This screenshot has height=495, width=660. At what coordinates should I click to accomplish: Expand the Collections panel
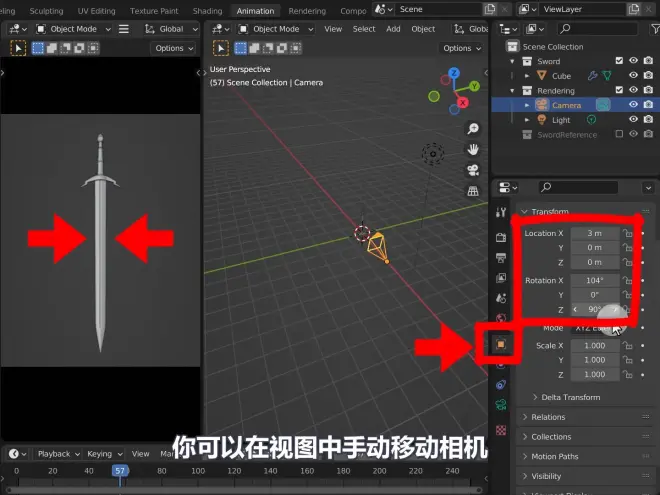coord(585,437)
